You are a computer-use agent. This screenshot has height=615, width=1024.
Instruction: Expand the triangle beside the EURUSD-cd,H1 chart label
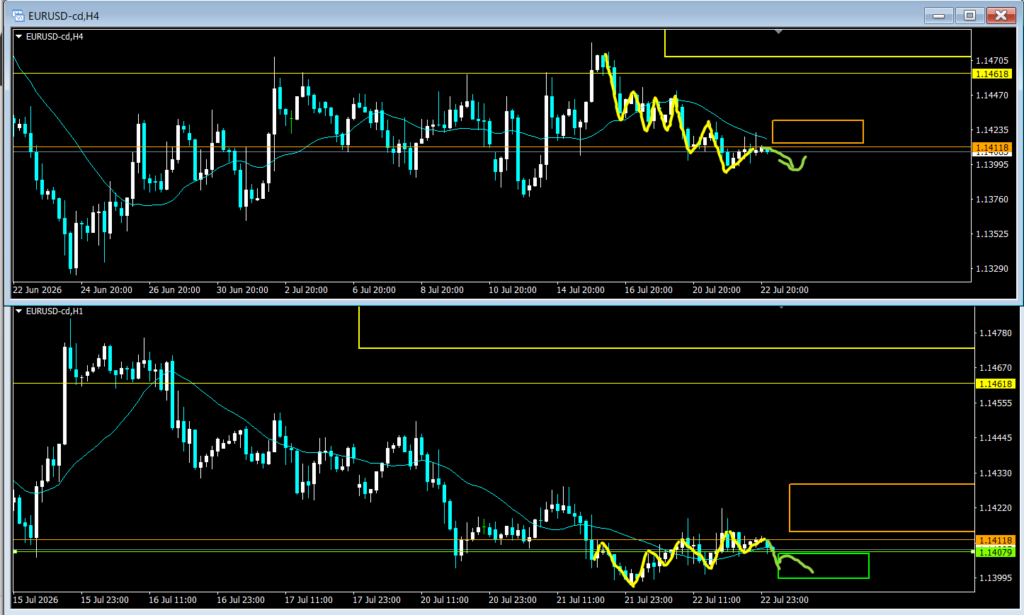[x=19, y=311]
